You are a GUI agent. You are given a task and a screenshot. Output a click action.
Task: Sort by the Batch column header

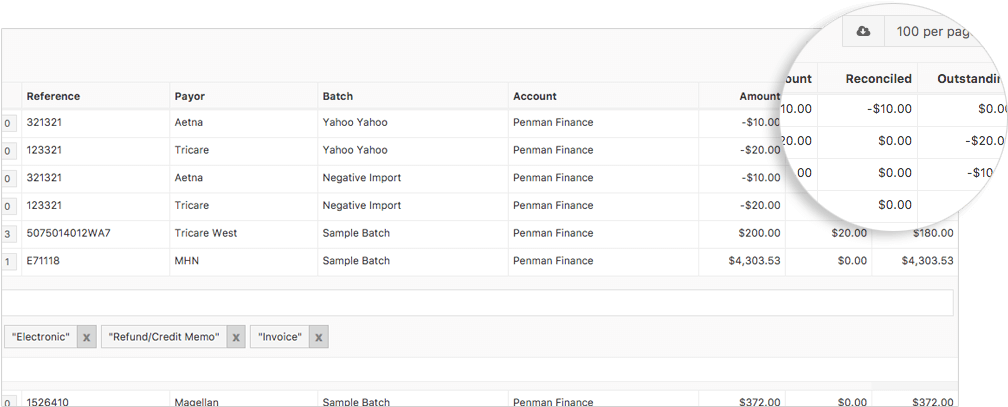(339, 96)
